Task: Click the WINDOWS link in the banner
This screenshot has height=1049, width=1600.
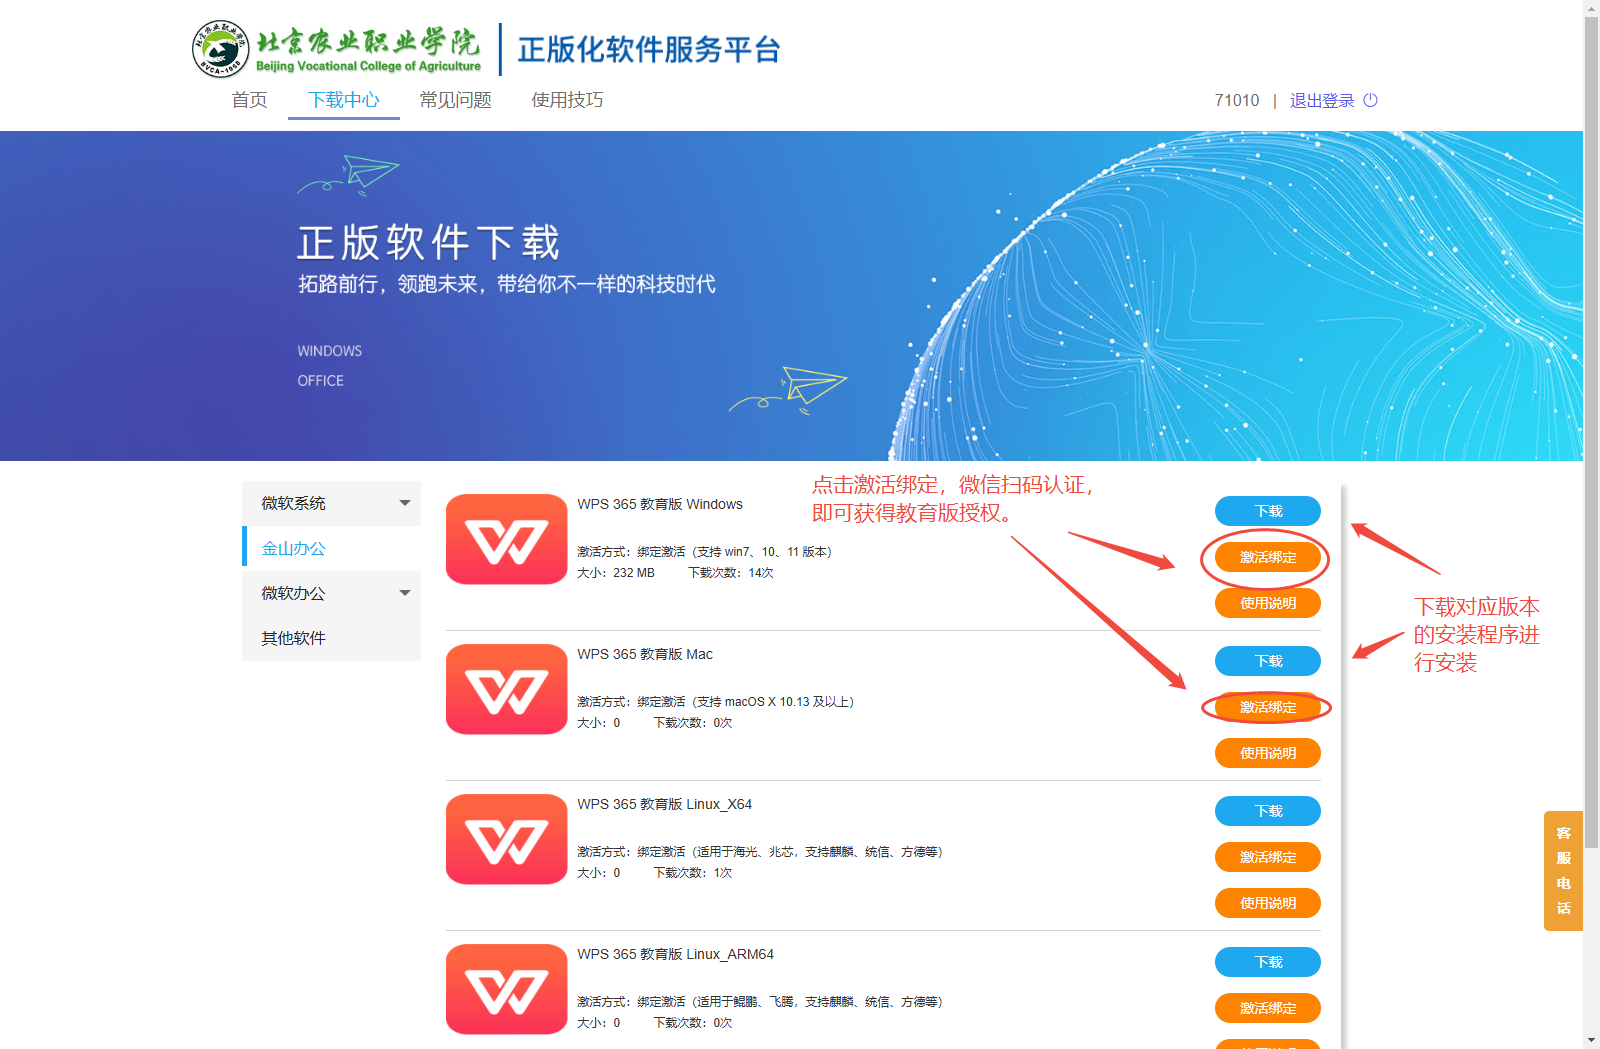Action: tap(329, 351)
